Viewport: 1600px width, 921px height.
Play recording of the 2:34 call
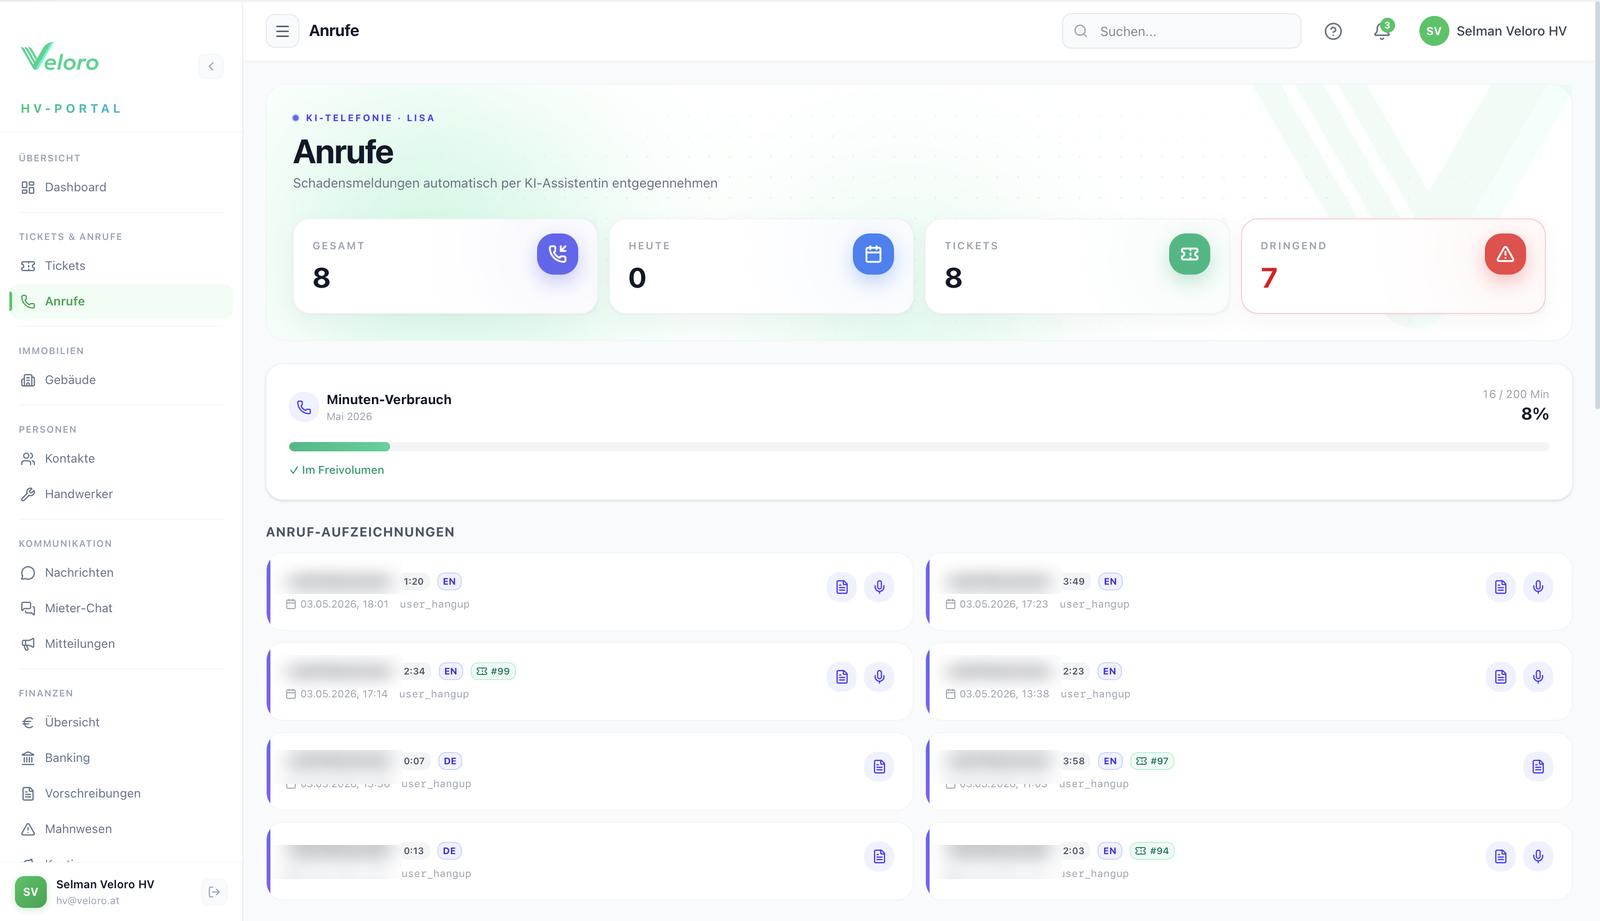(879, 677)
